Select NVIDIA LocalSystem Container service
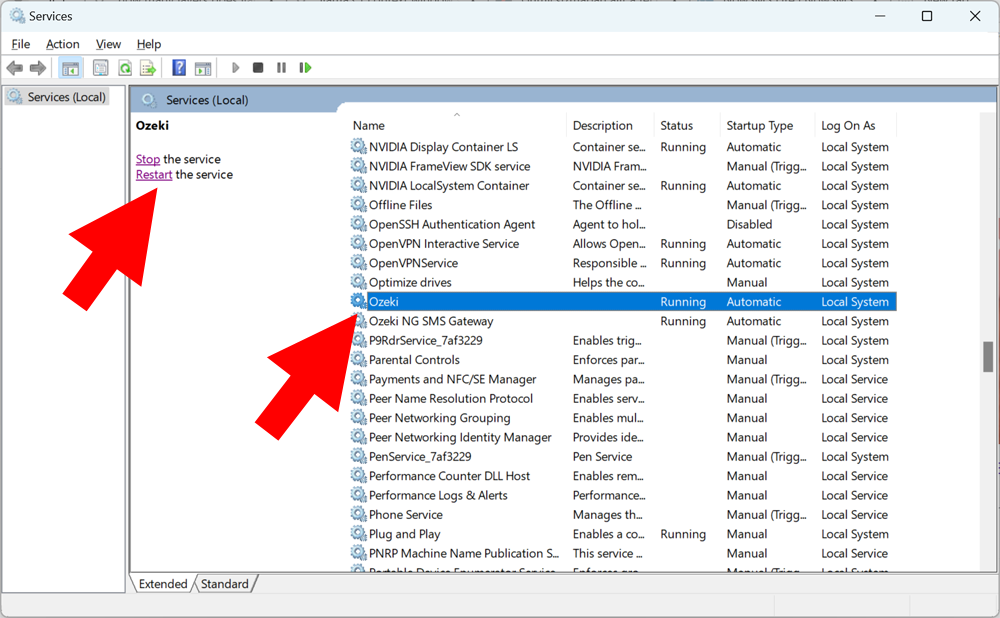The image size is (1000, 618). 449,186
